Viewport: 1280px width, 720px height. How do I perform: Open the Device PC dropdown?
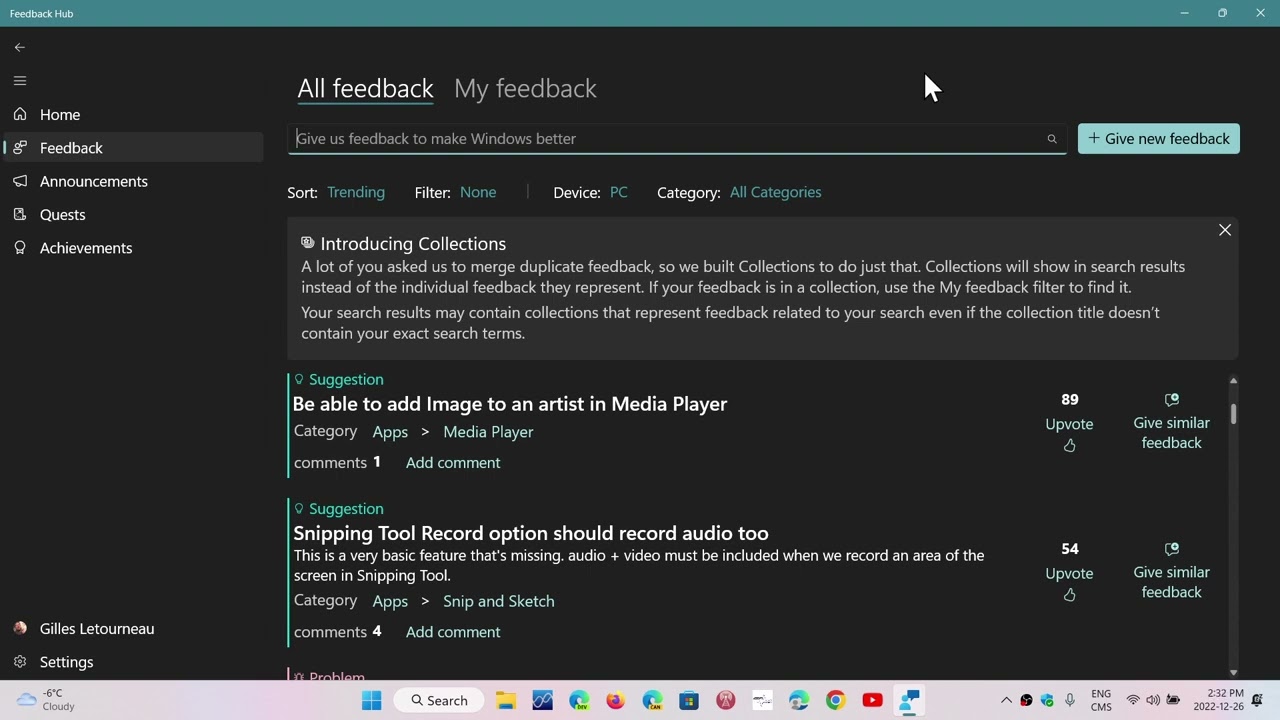pos(619,192)
